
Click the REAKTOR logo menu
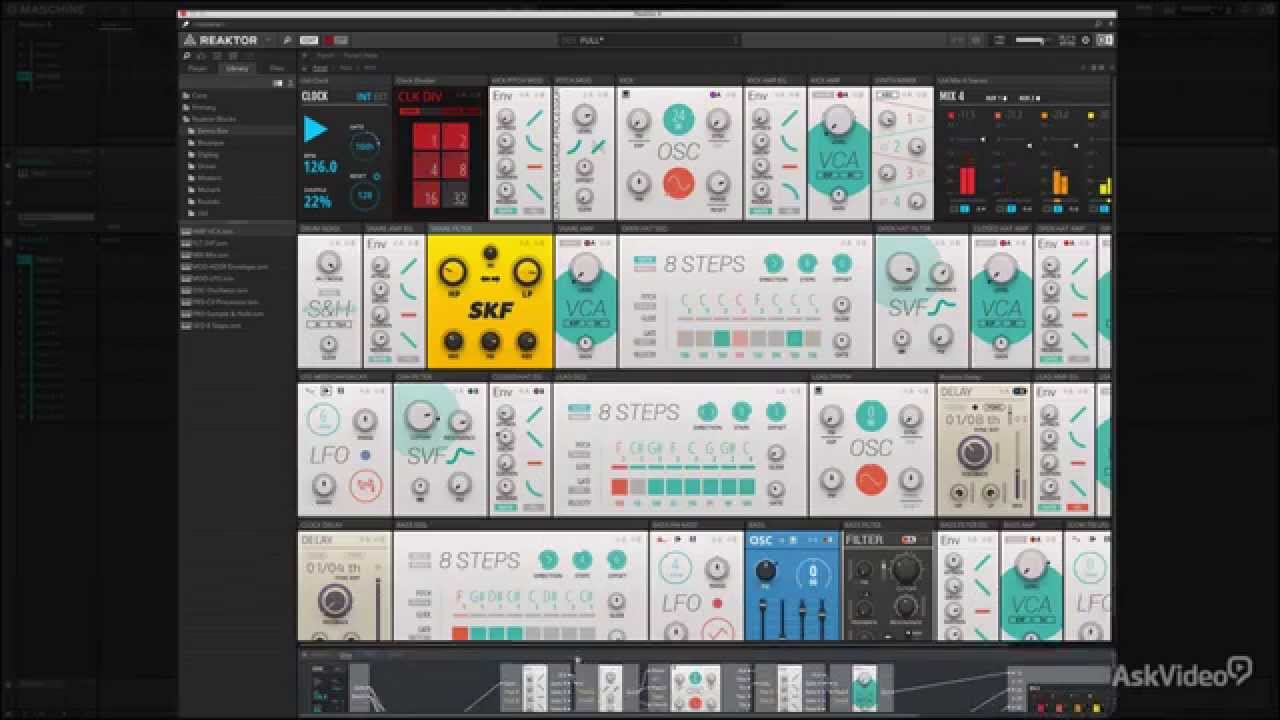tap(221, 40)
